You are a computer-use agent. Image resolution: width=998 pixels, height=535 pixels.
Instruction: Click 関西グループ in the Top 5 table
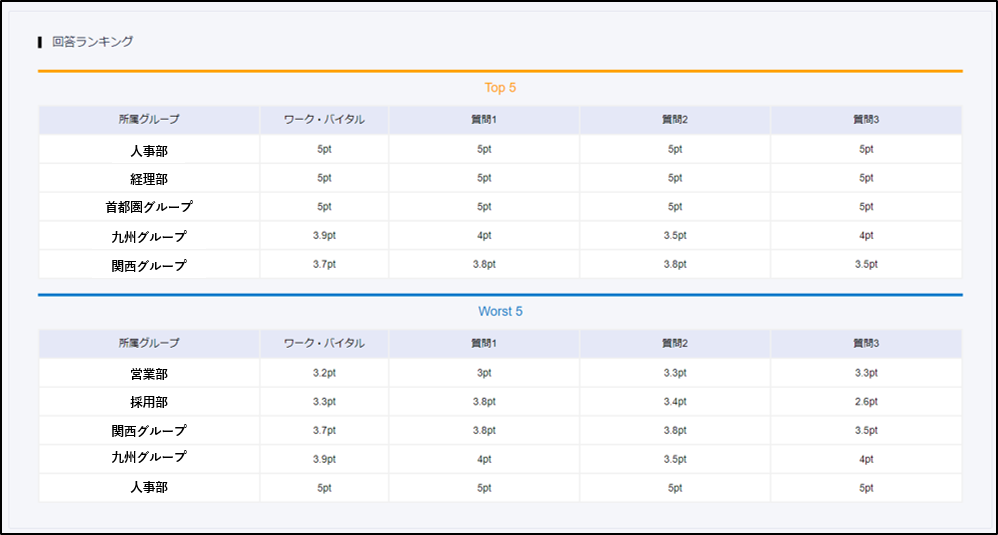149,266
